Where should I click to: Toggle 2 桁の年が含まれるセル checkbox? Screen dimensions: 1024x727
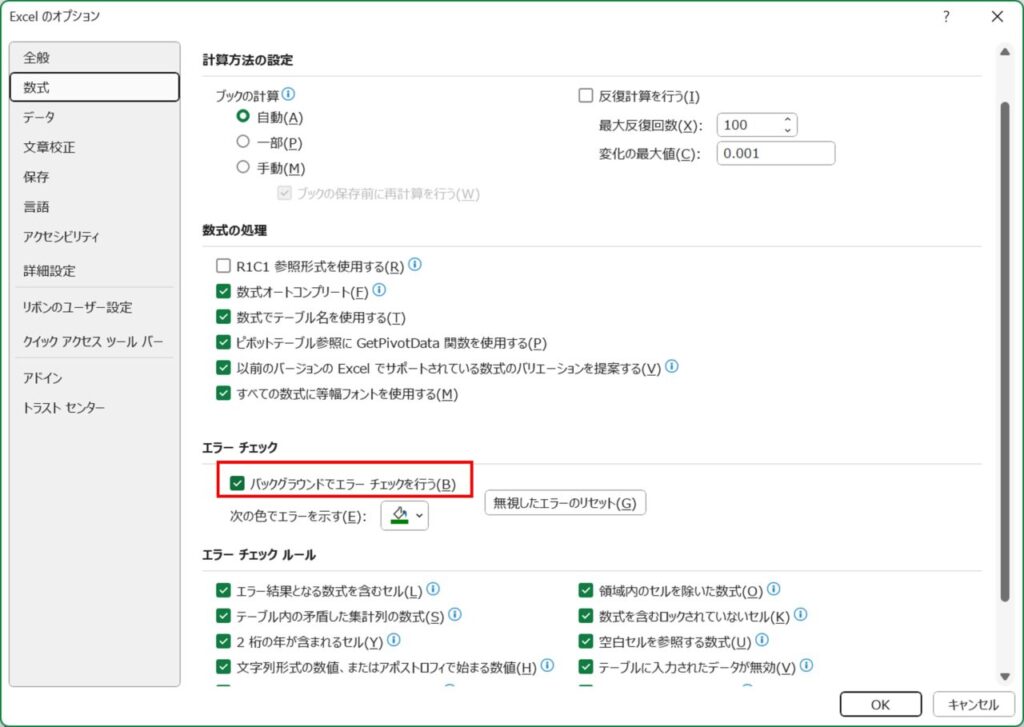223,641
